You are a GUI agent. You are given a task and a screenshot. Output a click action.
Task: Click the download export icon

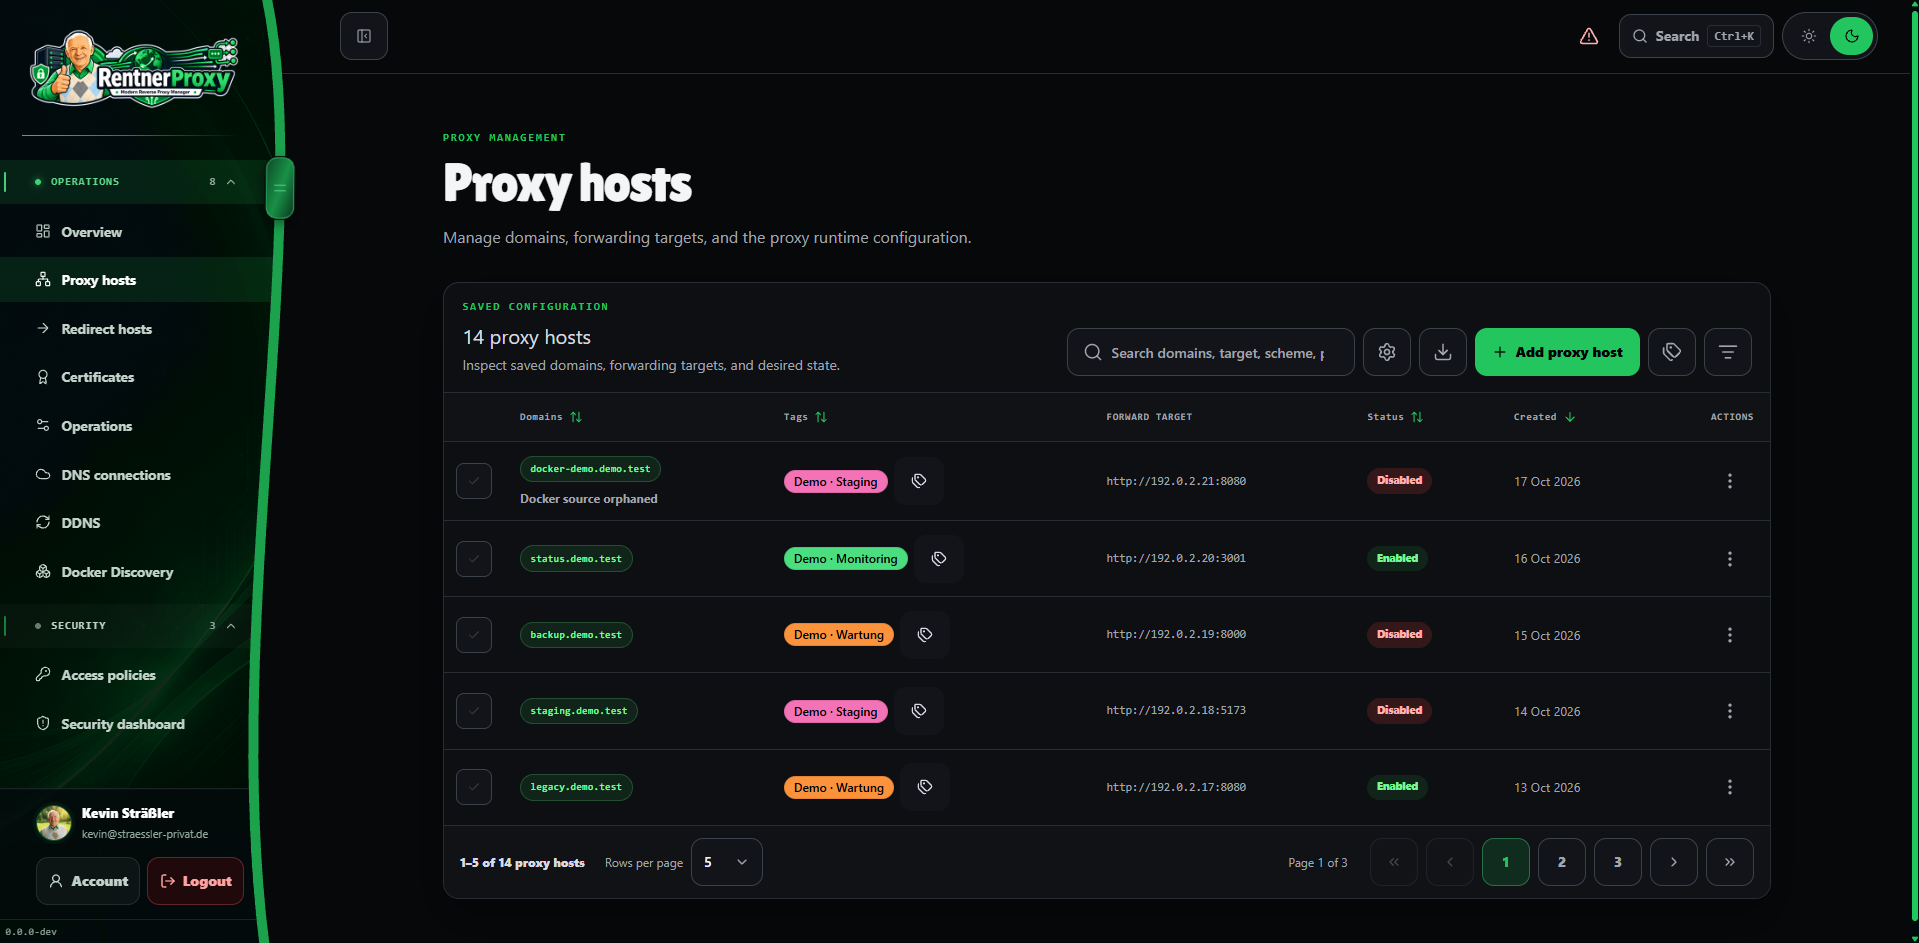click(x=1443, y=352)
